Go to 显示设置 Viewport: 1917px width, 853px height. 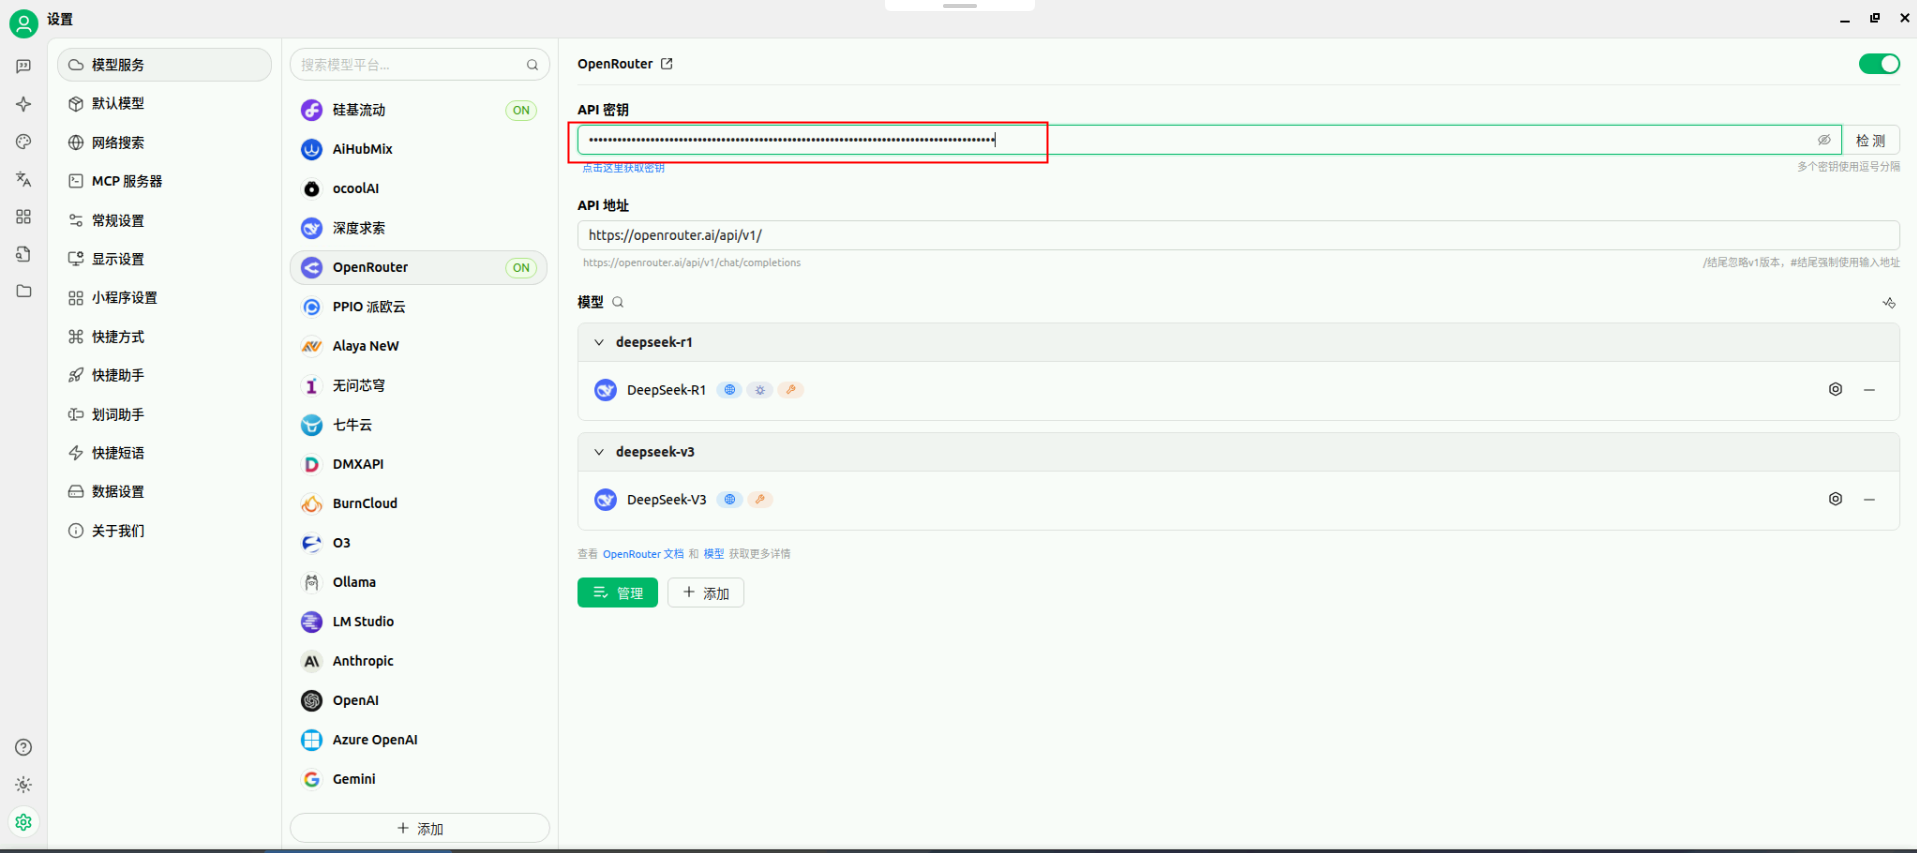165,259
